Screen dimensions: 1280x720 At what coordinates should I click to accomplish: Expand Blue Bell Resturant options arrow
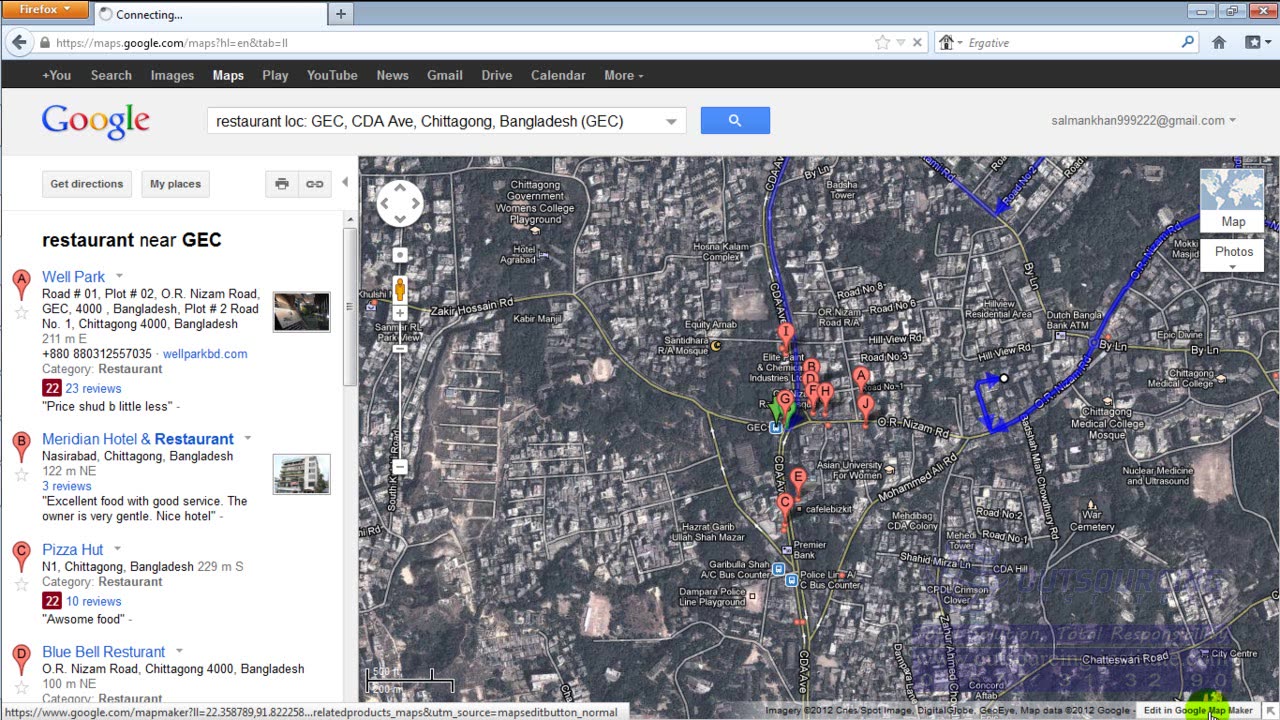tap(179, 651)
